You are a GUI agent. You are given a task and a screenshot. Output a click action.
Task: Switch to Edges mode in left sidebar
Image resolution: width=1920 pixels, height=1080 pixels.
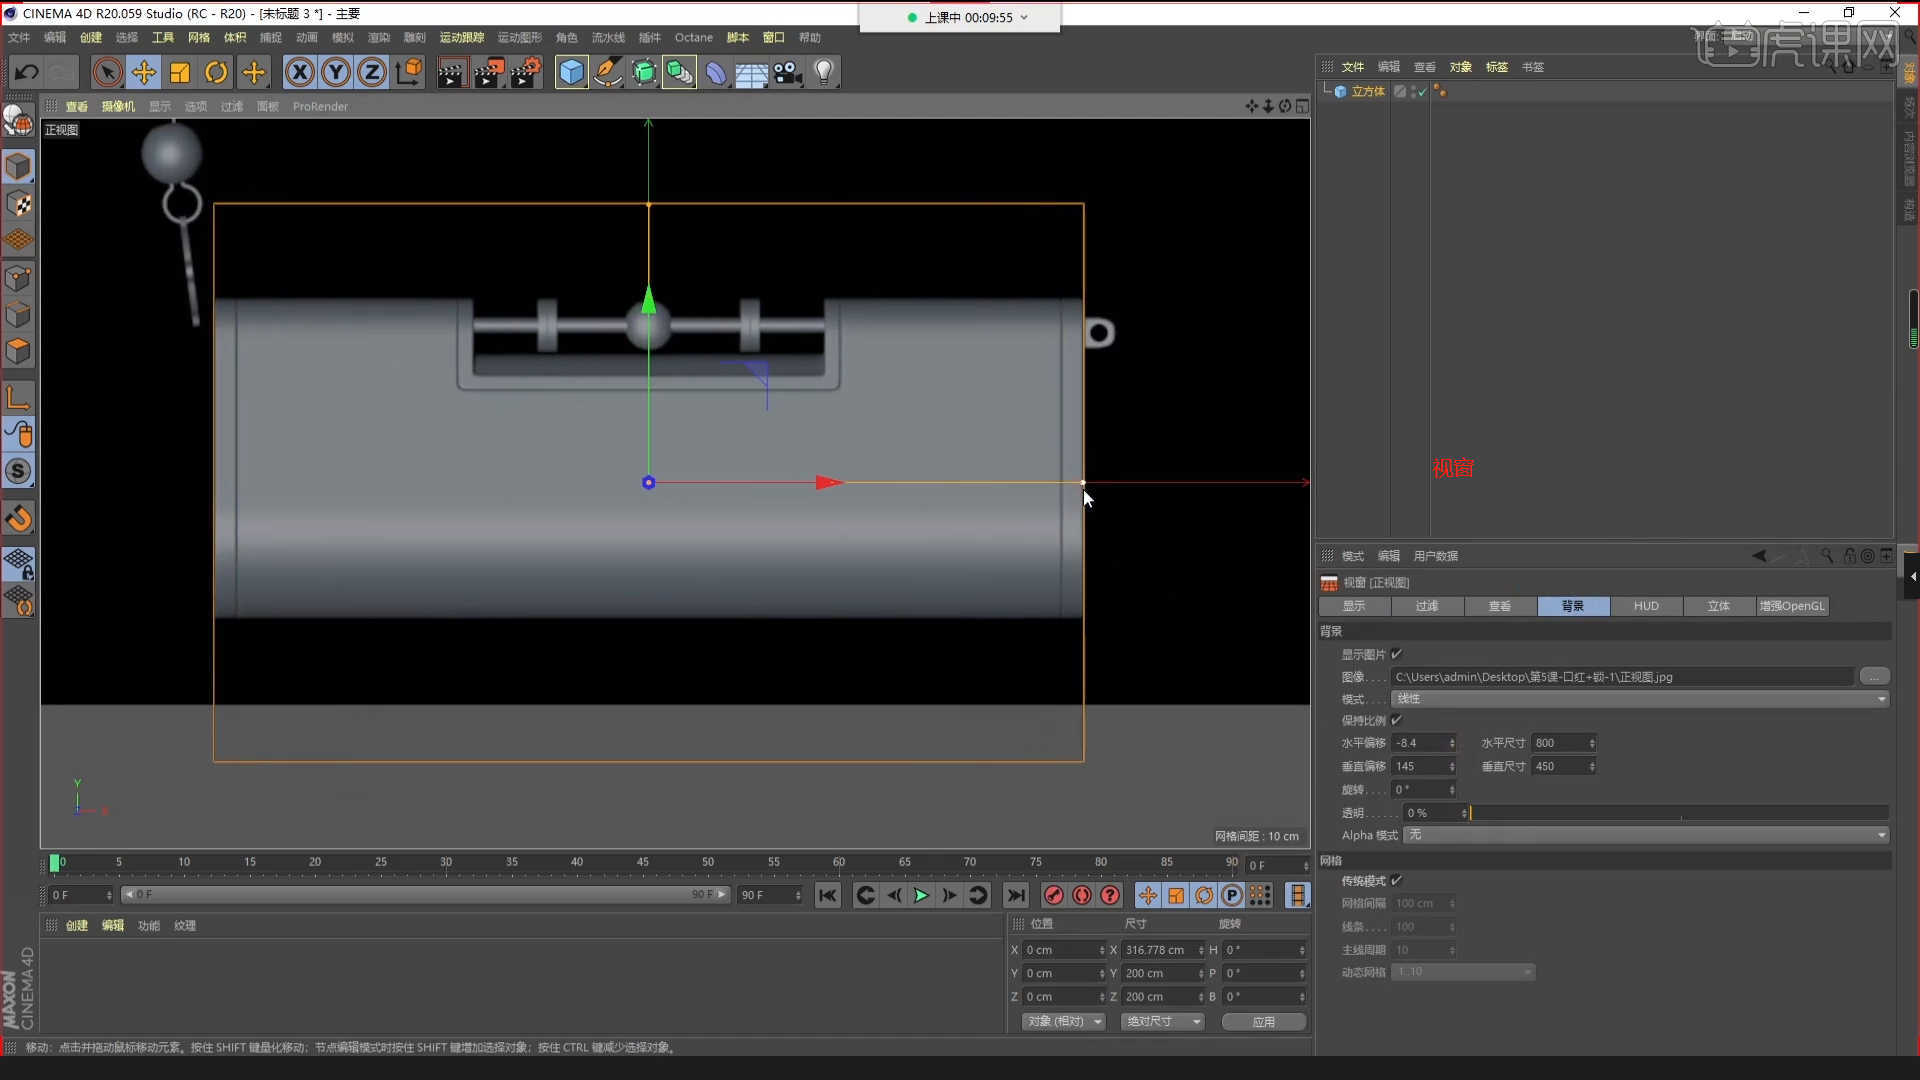click(x=18, y=315)
